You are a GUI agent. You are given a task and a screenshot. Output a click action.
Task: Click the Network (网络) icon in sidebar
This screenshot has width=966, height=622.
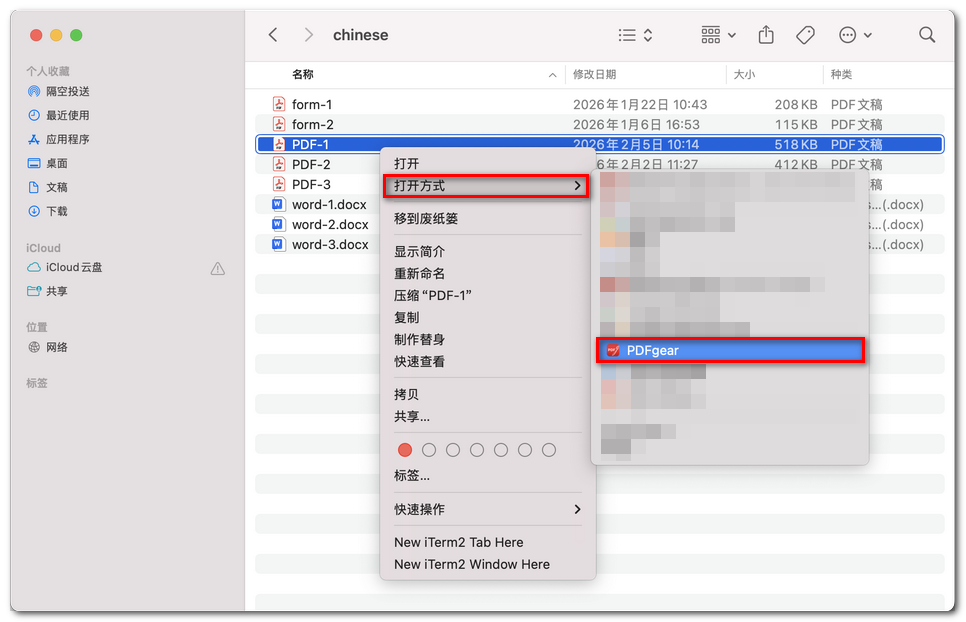[x=36, y=347]
